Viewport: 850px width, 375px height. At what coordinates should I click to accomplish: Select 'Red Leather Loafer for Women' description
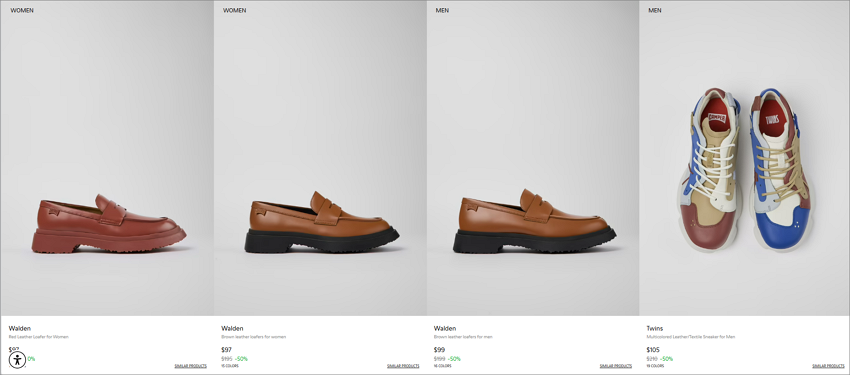point(38,337)
